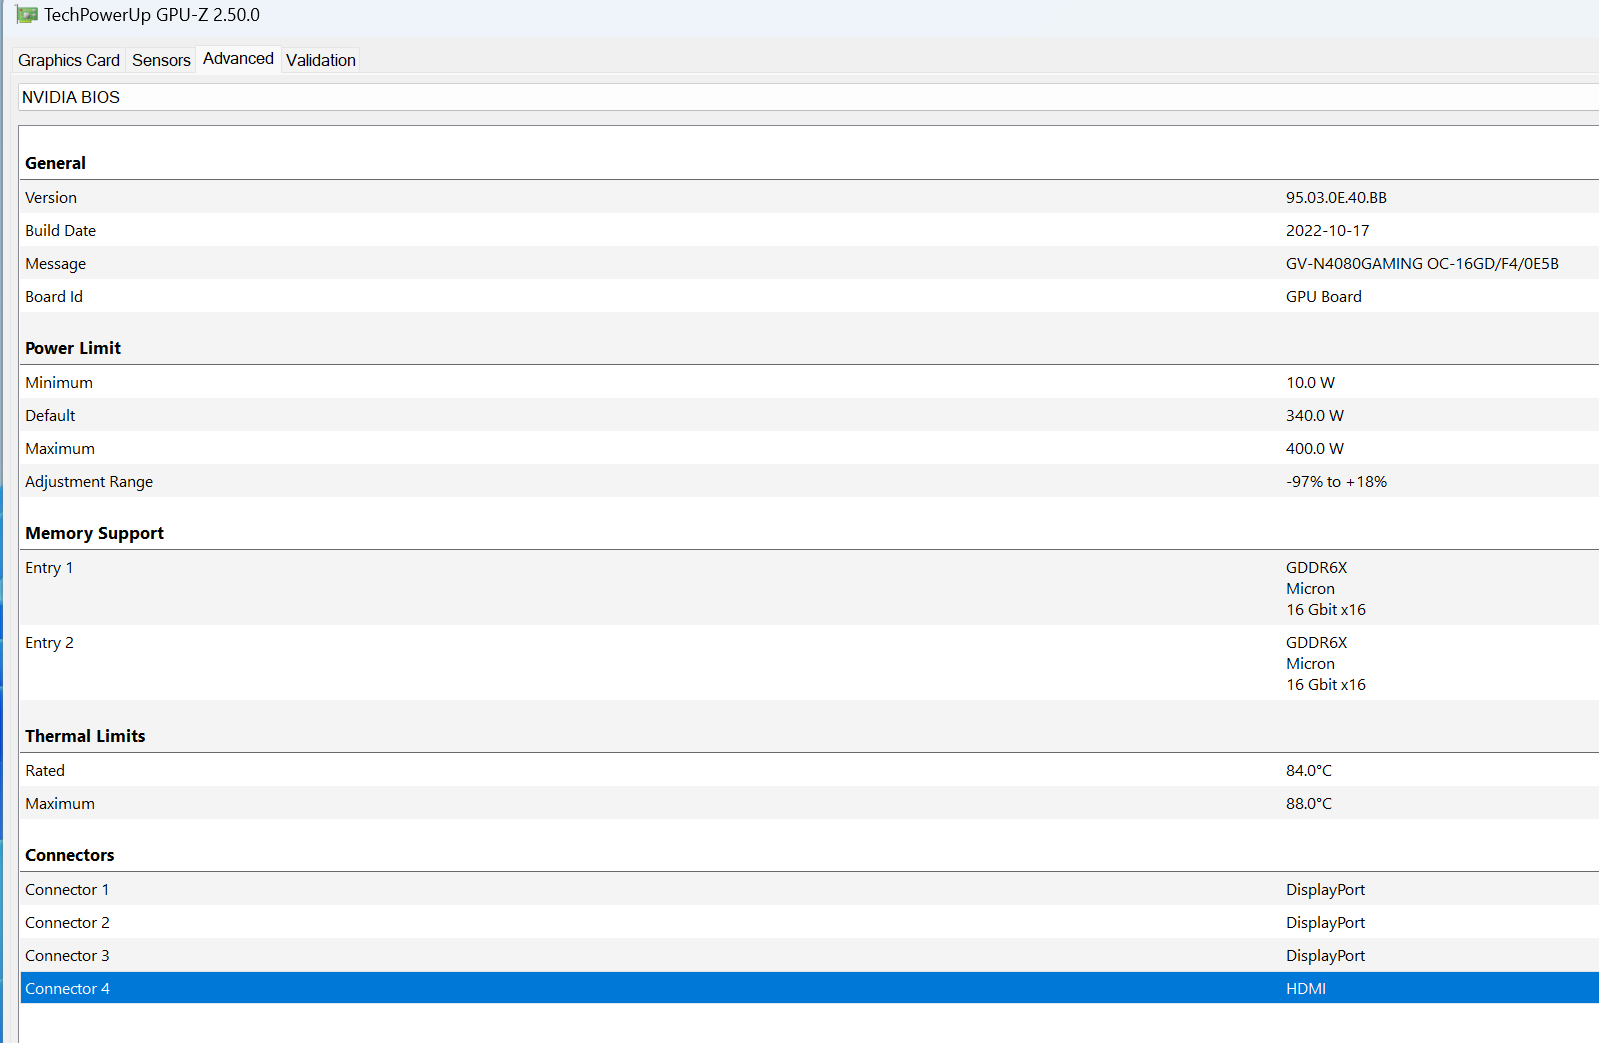
Task: Go to the Validation tab
Action: click(321, 60)
